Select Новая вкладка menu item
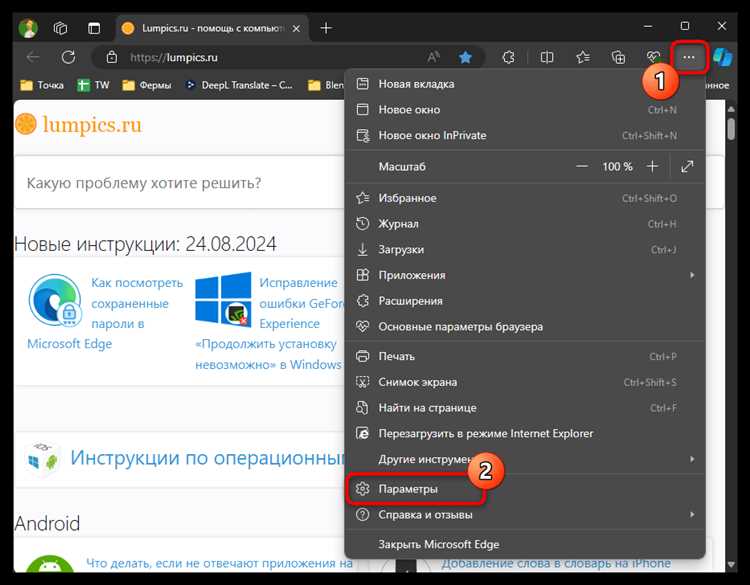The height and width of the screenshot is (585, 750). tap(525, 84)
